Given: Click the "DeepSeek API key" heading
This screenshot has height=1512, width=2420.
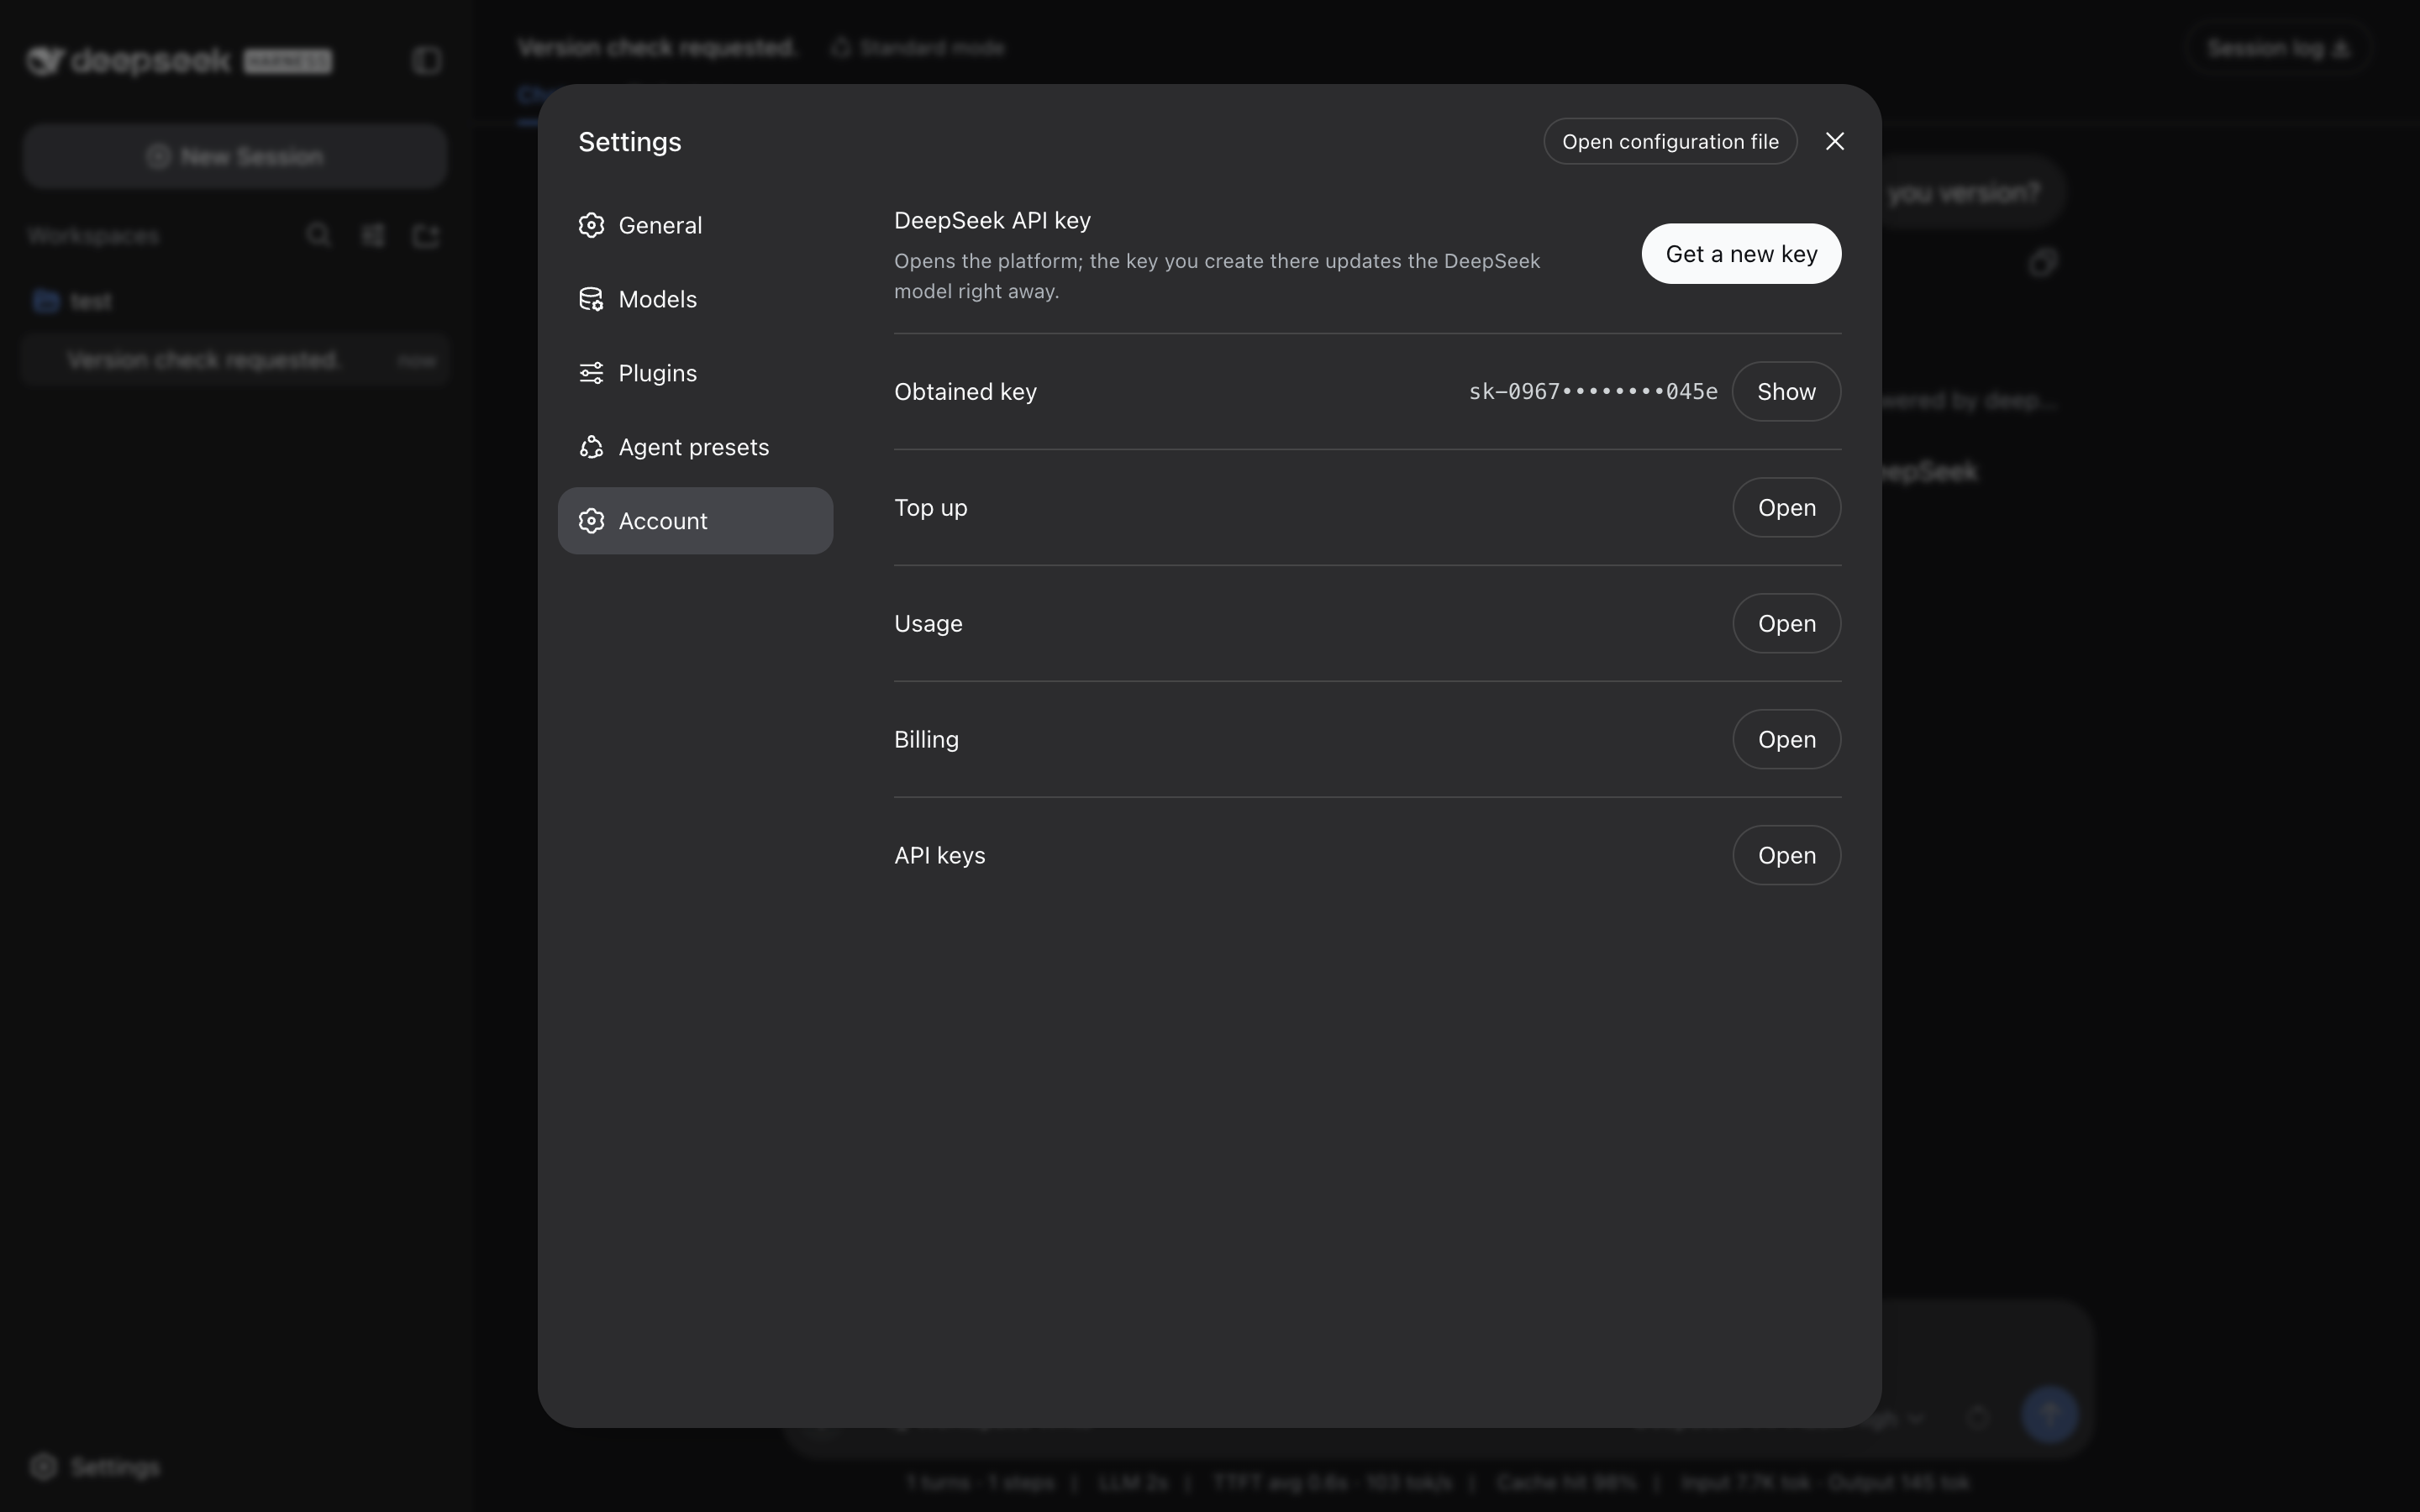Looking at the screenshot, I should point(992,221).
